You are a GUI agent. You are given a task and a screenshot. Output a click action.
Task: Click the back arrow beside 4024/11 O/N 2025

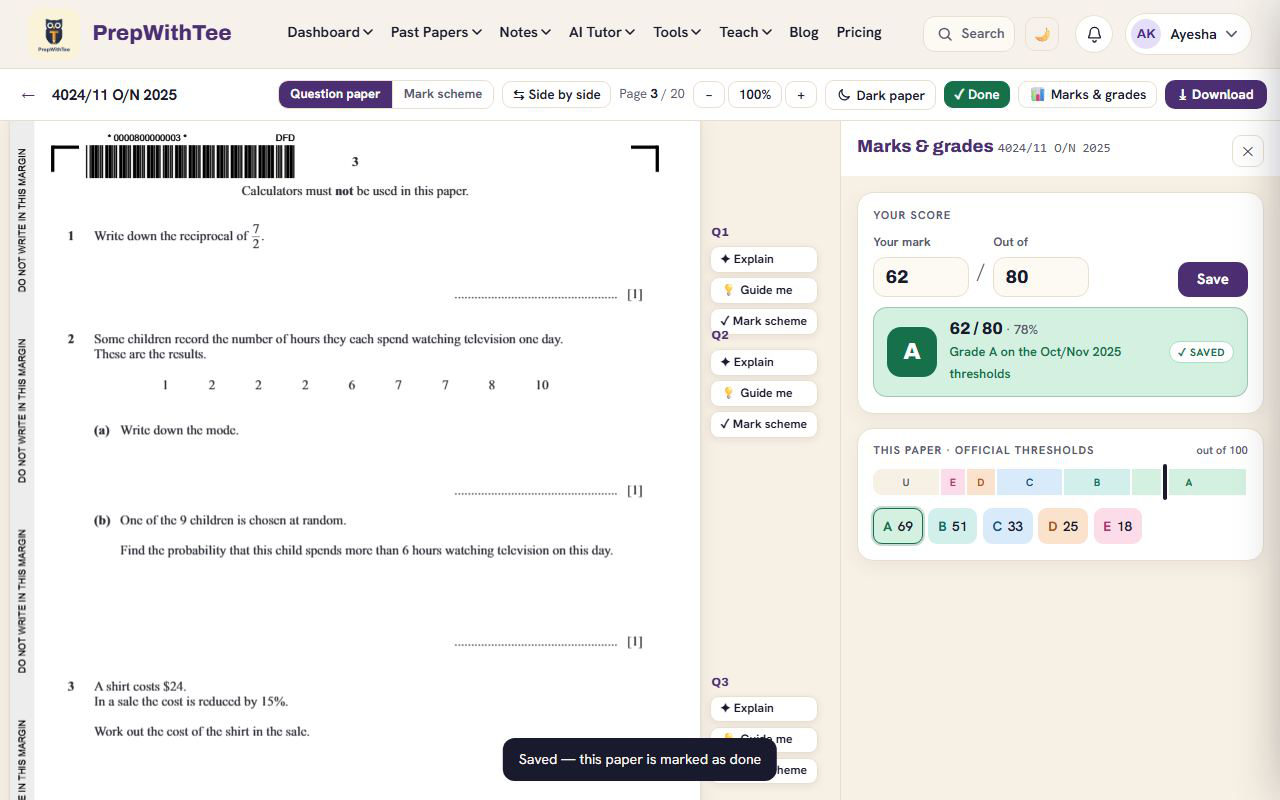pos(28,95)
